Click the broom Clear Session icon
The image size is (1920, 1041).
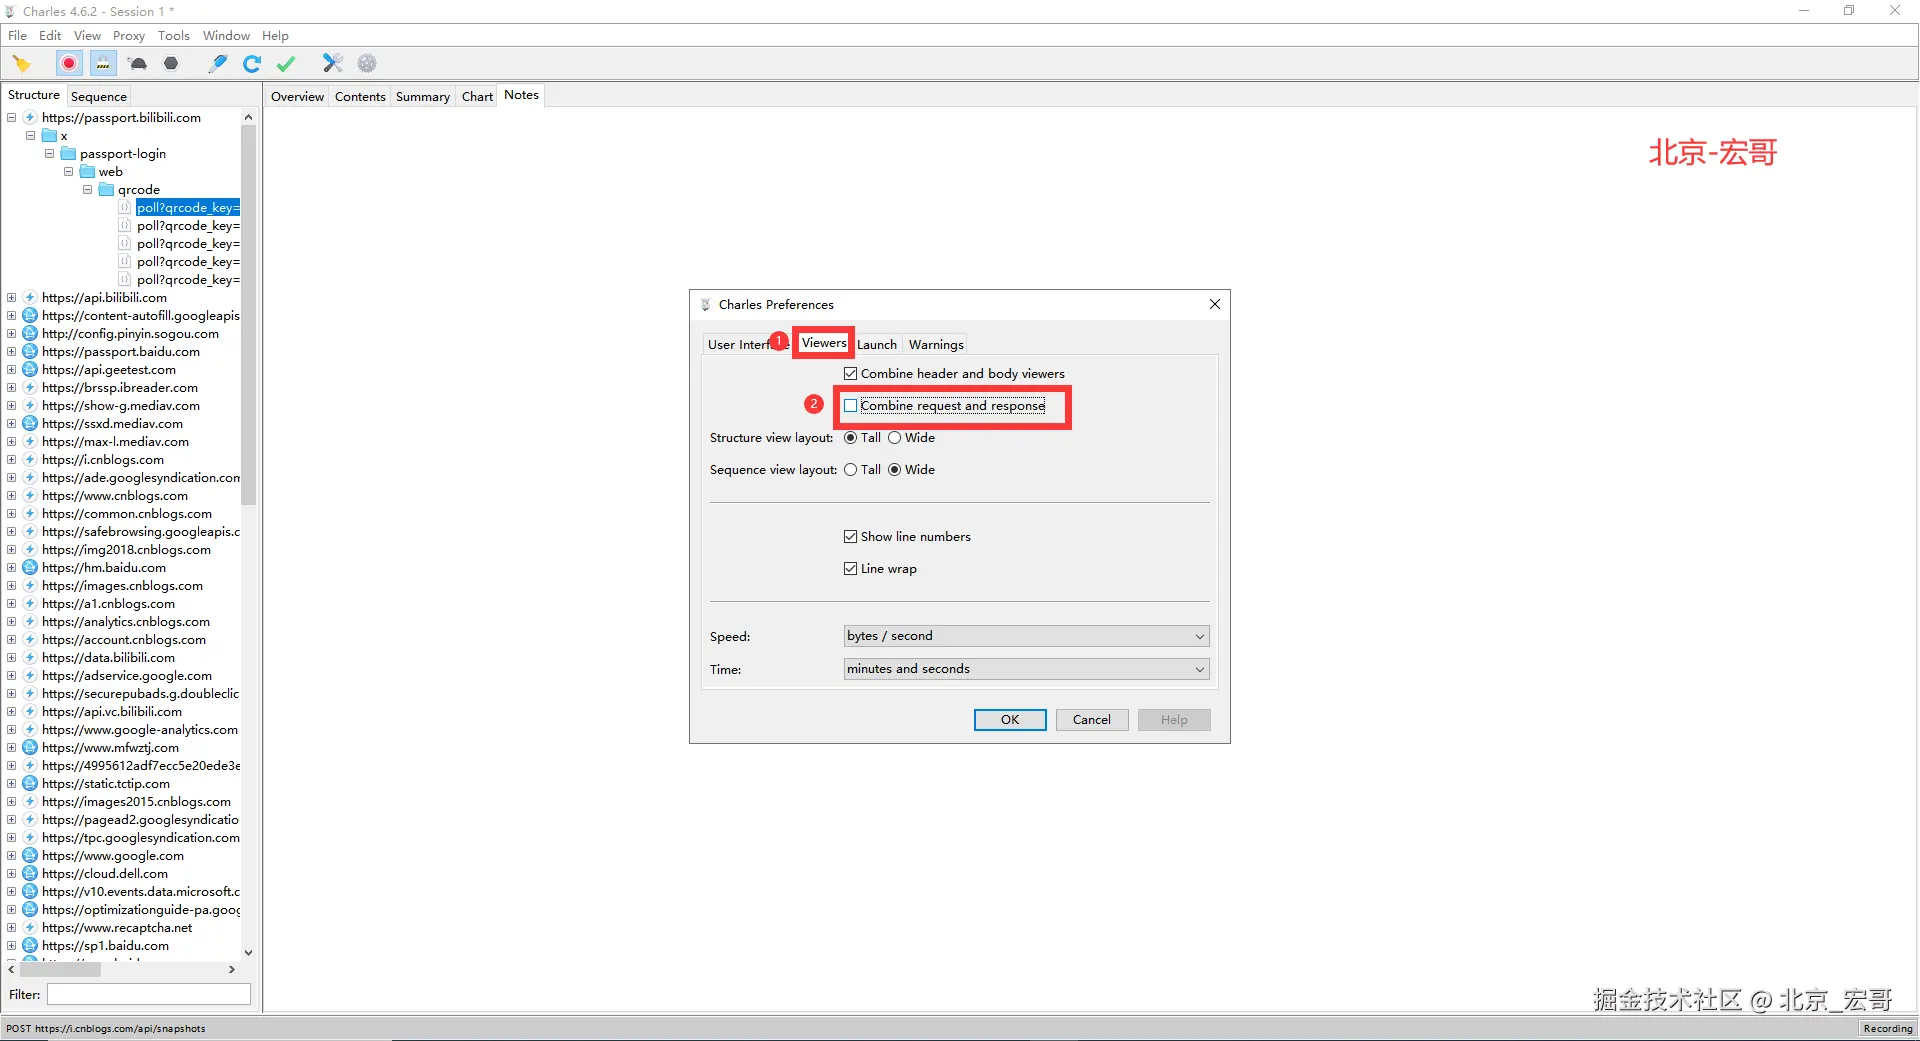coord(22,64)
